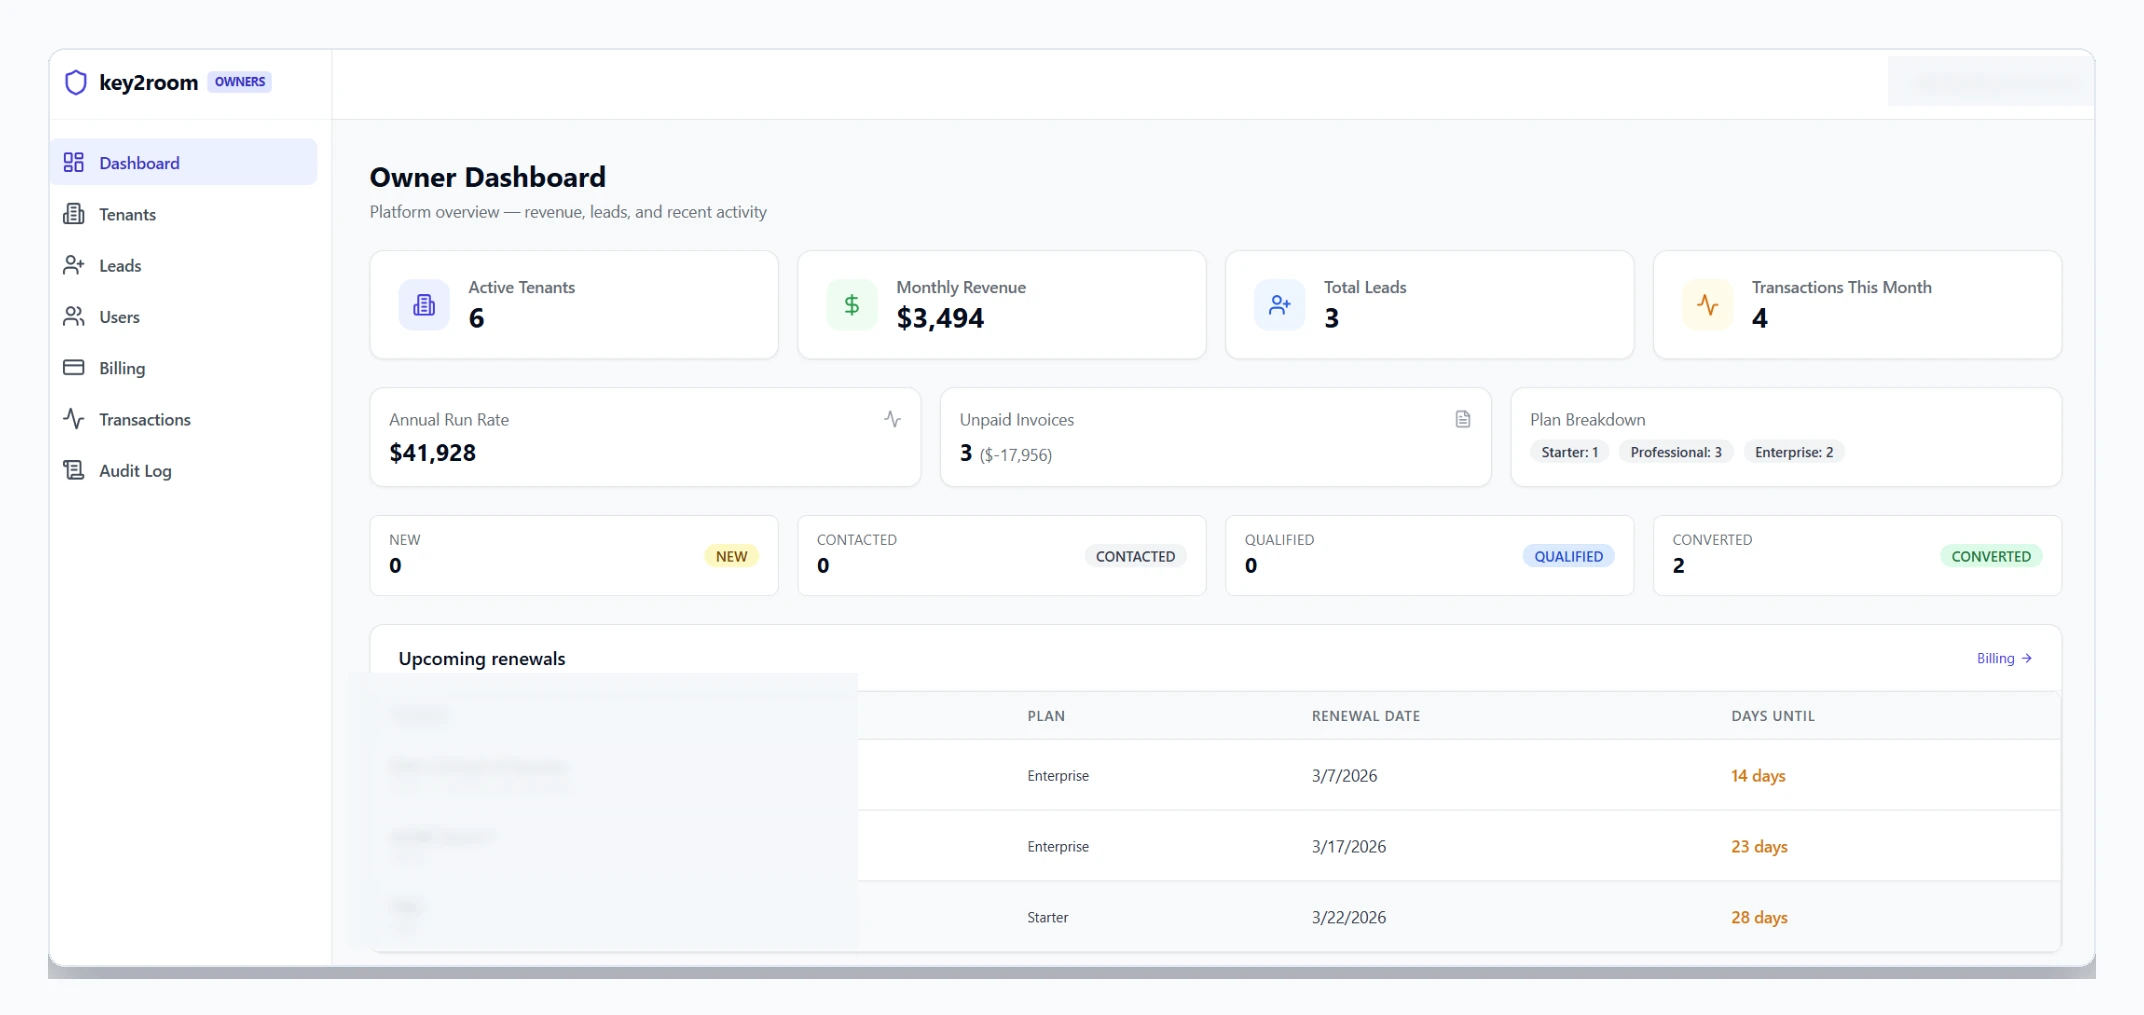Image resolution: width=2144 pixels, height=1015 pixels.
Task: Click the activity icon on Transactions This Month card
Action: click(1707, 304)
